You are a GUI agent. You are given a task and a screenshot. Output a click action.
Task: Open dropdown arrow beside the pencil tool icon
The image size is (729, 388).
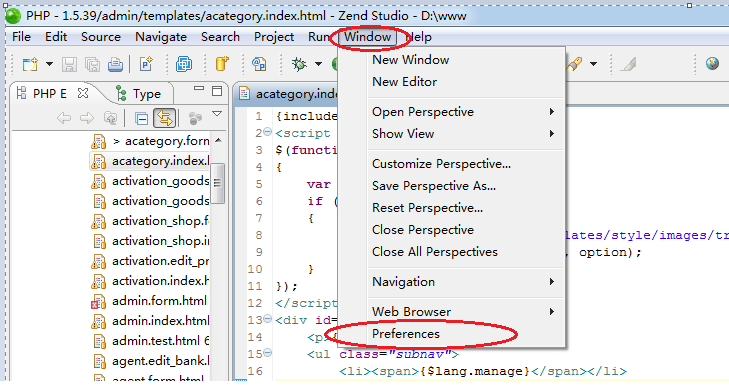[594, 64]
